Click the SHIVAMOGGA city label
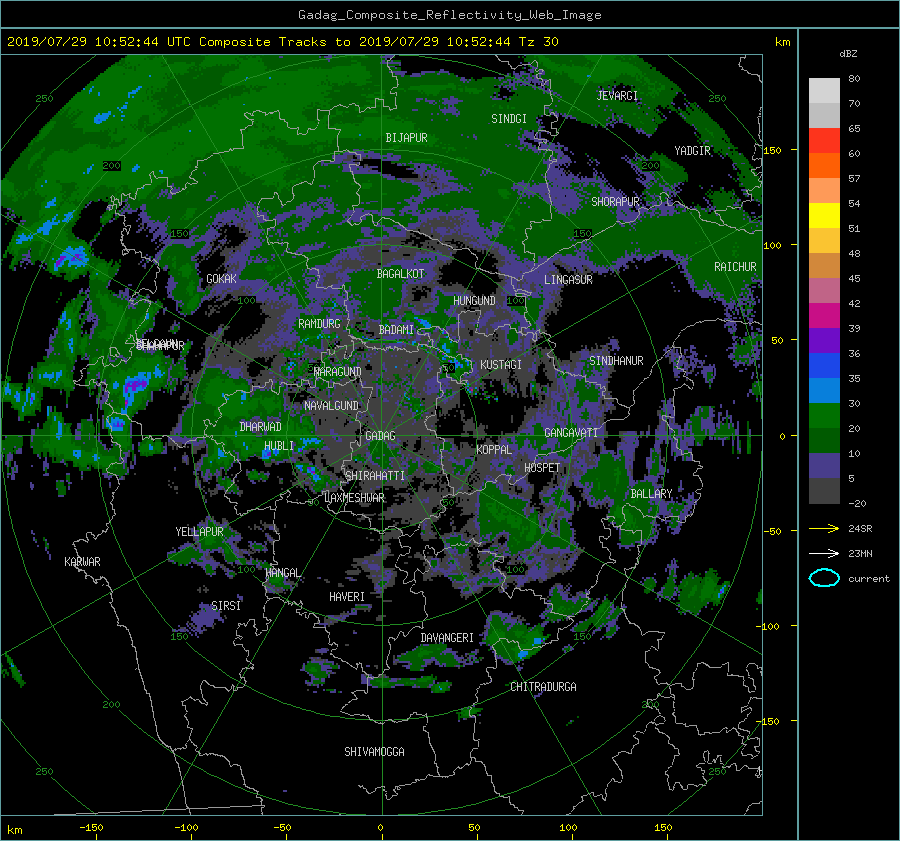900x841 pixels. pos(374,752)
